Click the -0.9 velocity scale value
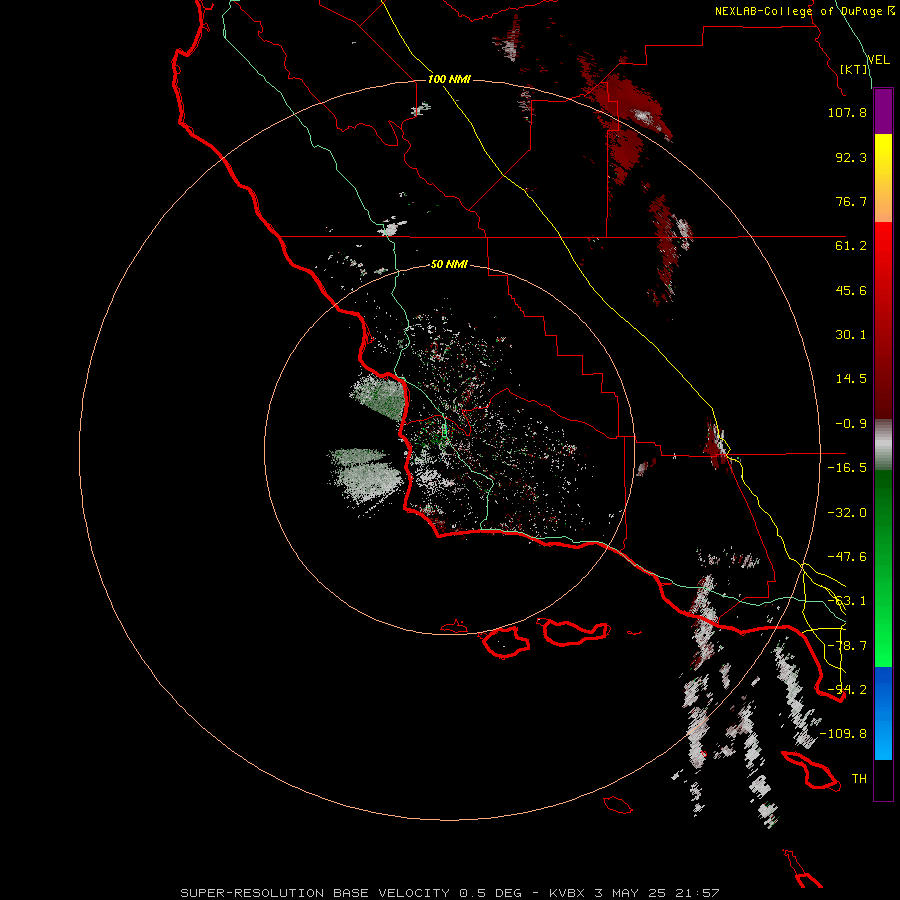900x900 pixels. point(851,424)
